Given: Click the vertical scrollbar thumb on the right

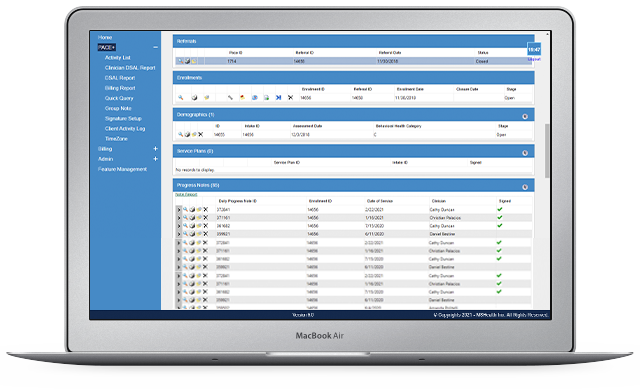Looking at the screenshot, I should pos(547,150).
